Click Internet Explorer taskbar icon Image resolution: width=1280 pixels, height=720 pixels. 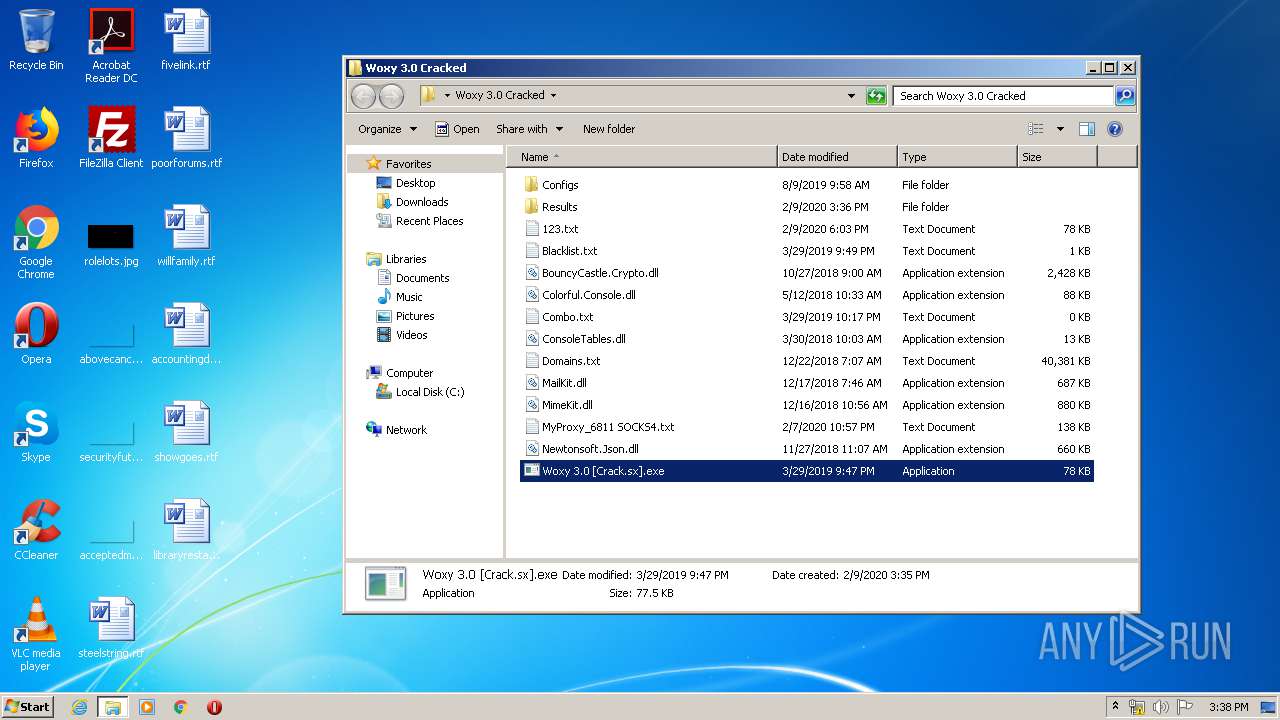80,707
